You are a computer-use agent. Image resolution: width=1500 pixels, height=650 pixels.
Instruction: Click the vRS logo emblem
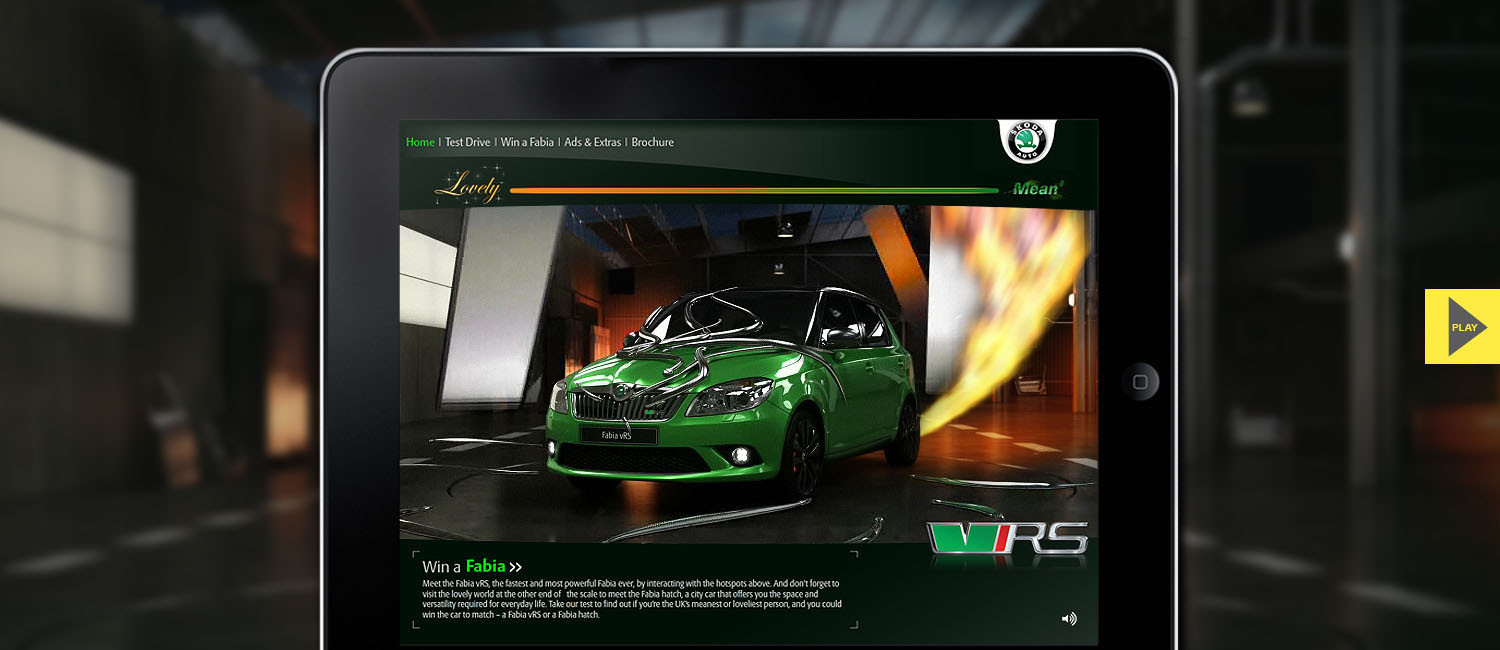tap(1007, 538)
